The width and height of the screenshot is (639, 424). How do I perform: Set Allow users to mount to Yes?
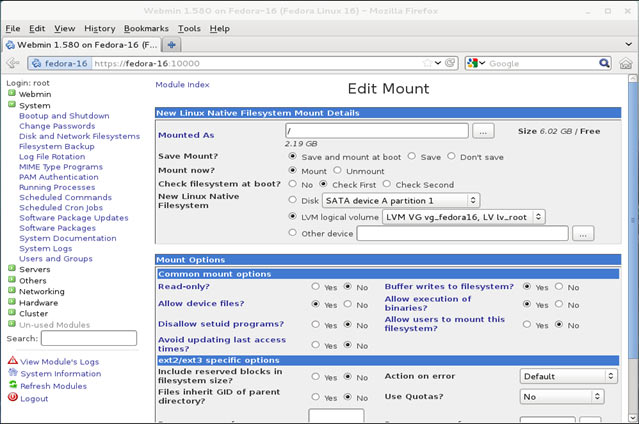527,325
